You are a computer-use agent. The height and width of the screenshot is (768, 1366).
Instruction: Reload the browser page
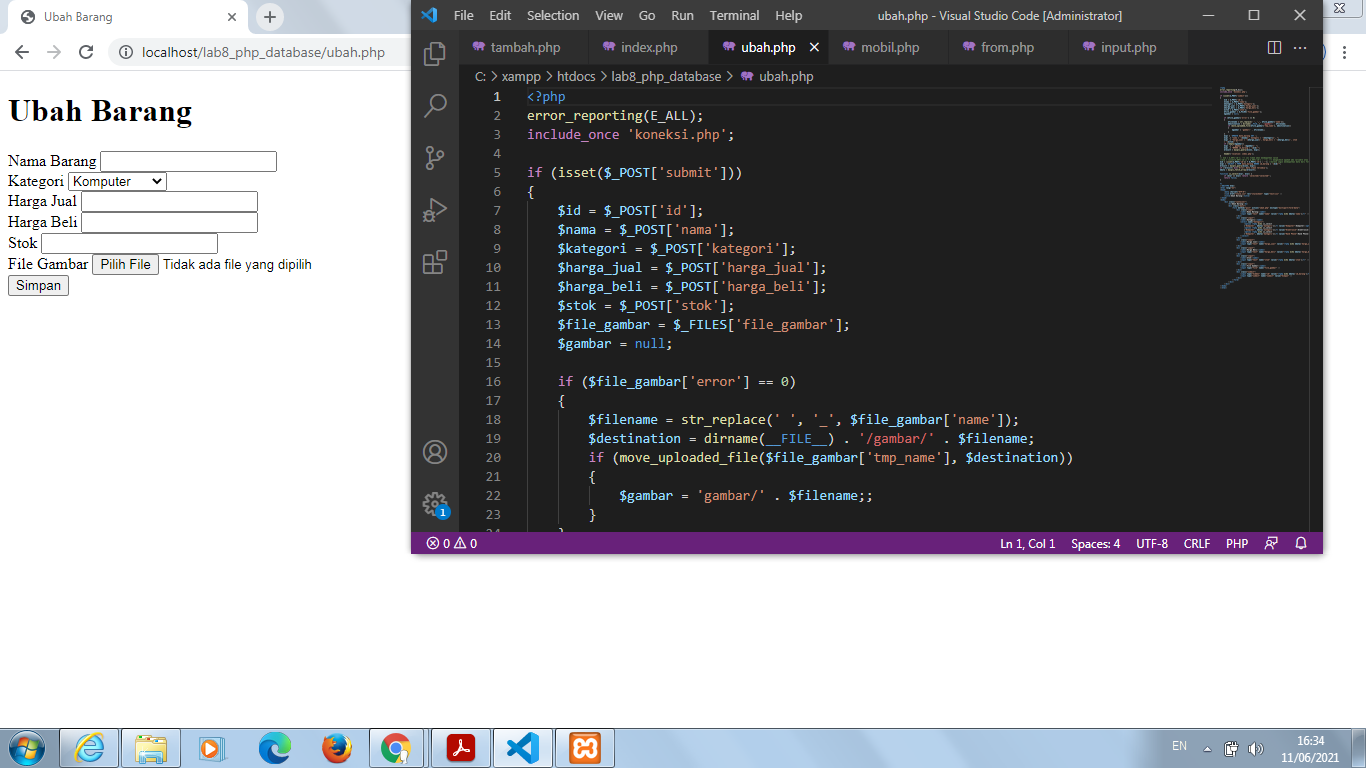pyautogui.click(x=86, y=52)
